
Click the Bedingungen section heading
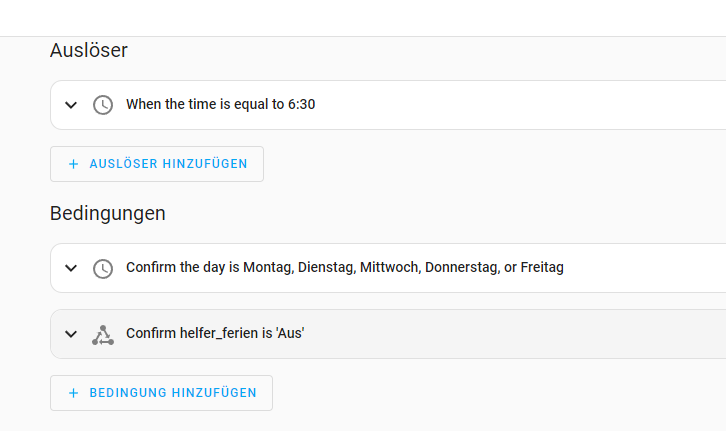pos(107,213)
